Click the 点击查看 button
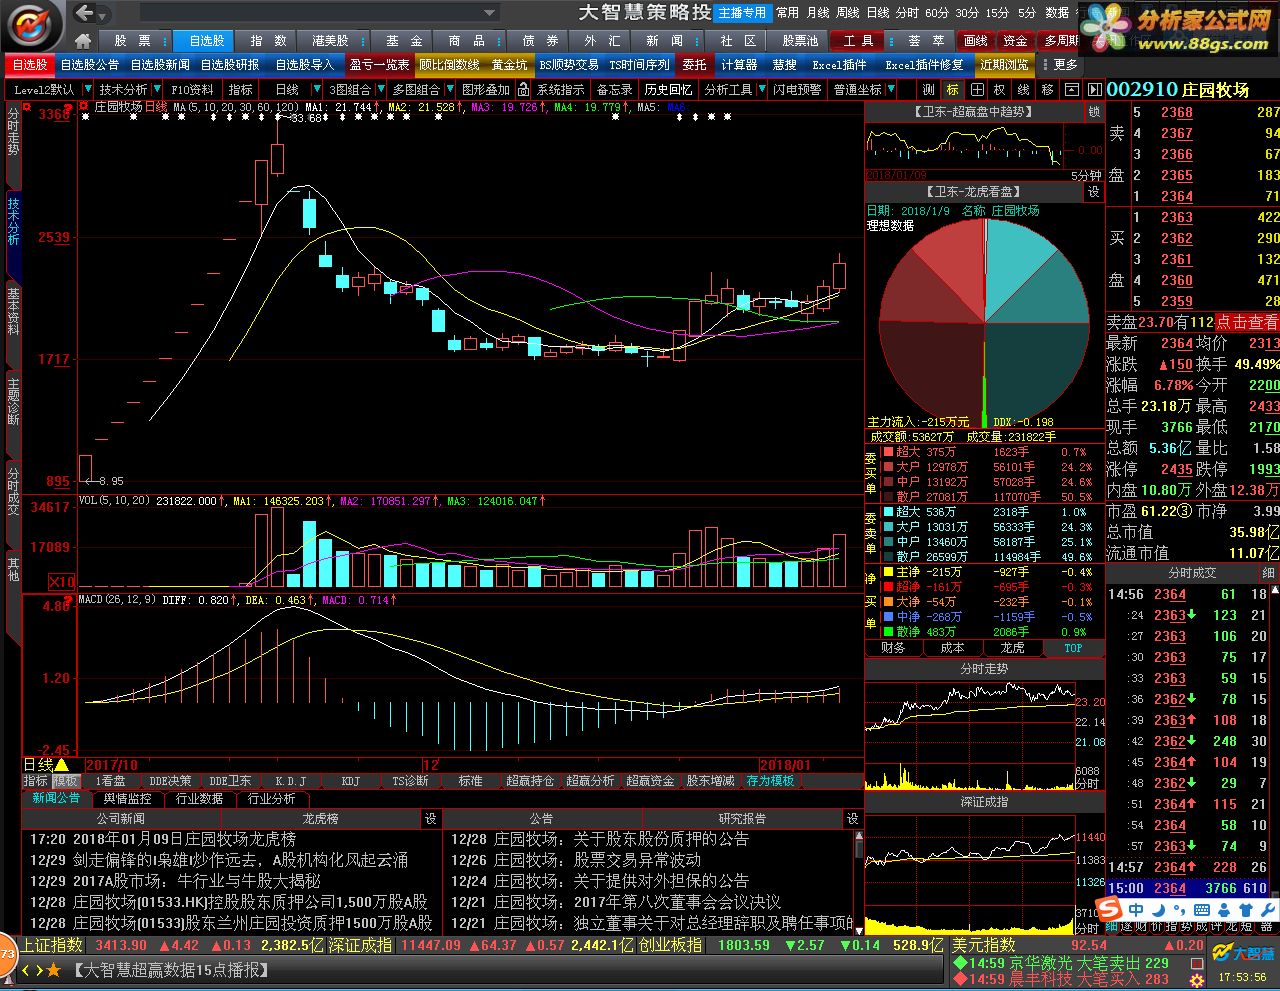The image size is (1280, 991). (1246, 322)
